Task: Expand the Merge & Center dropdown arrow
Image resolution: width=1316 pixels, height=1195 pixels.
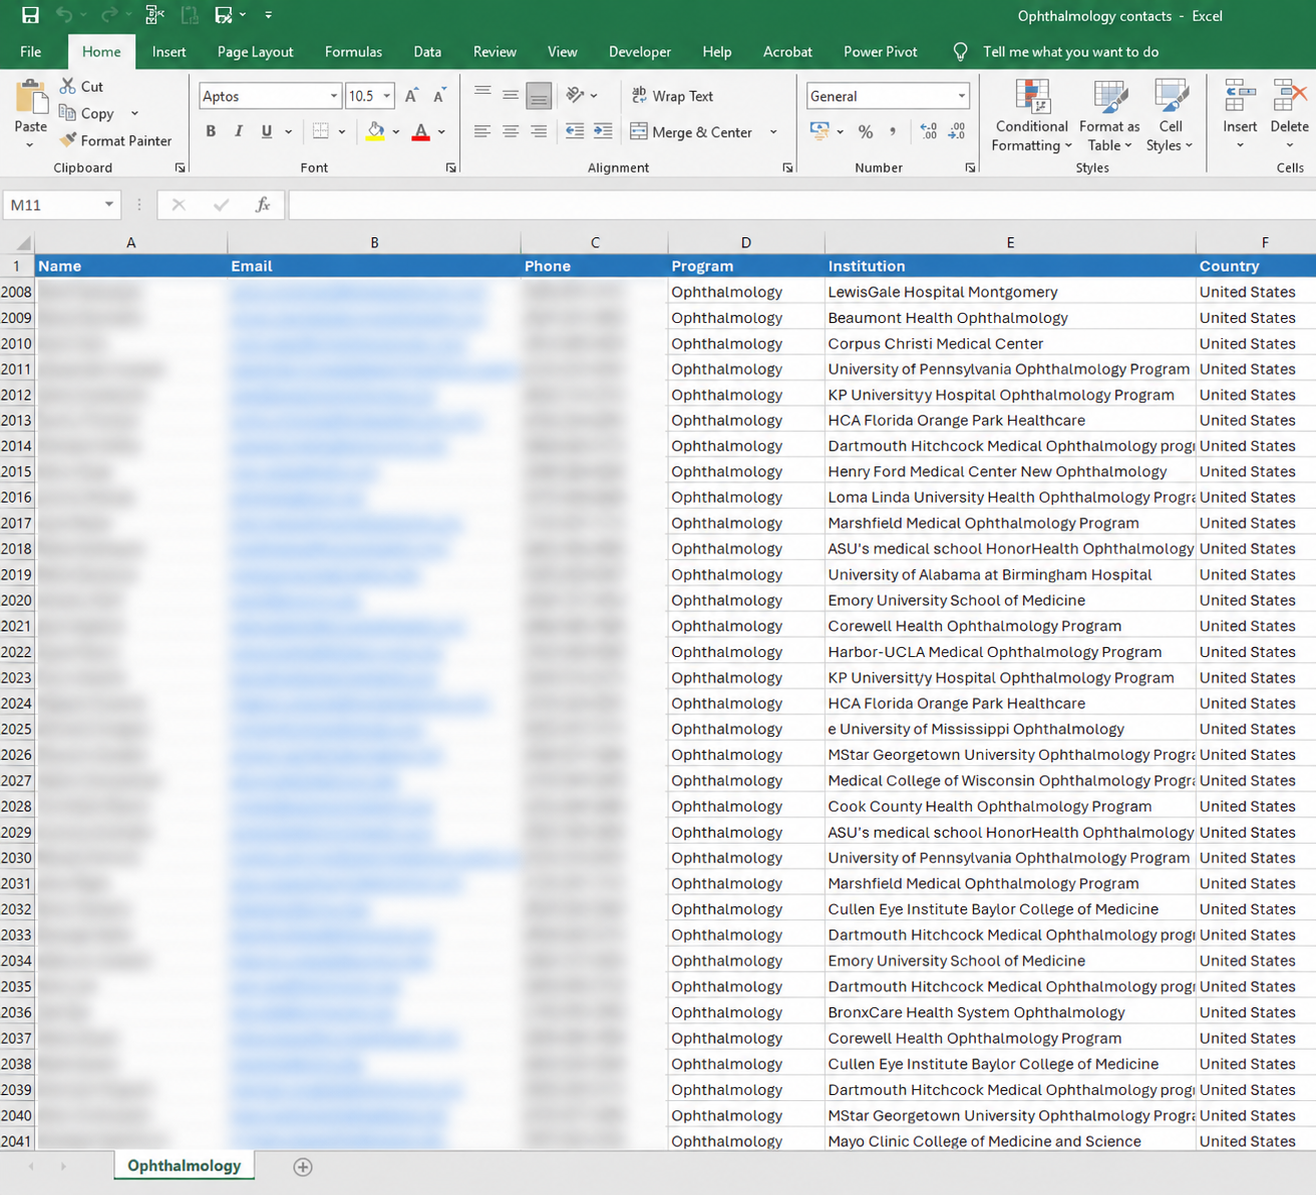Action: click(x=773, y=132)
